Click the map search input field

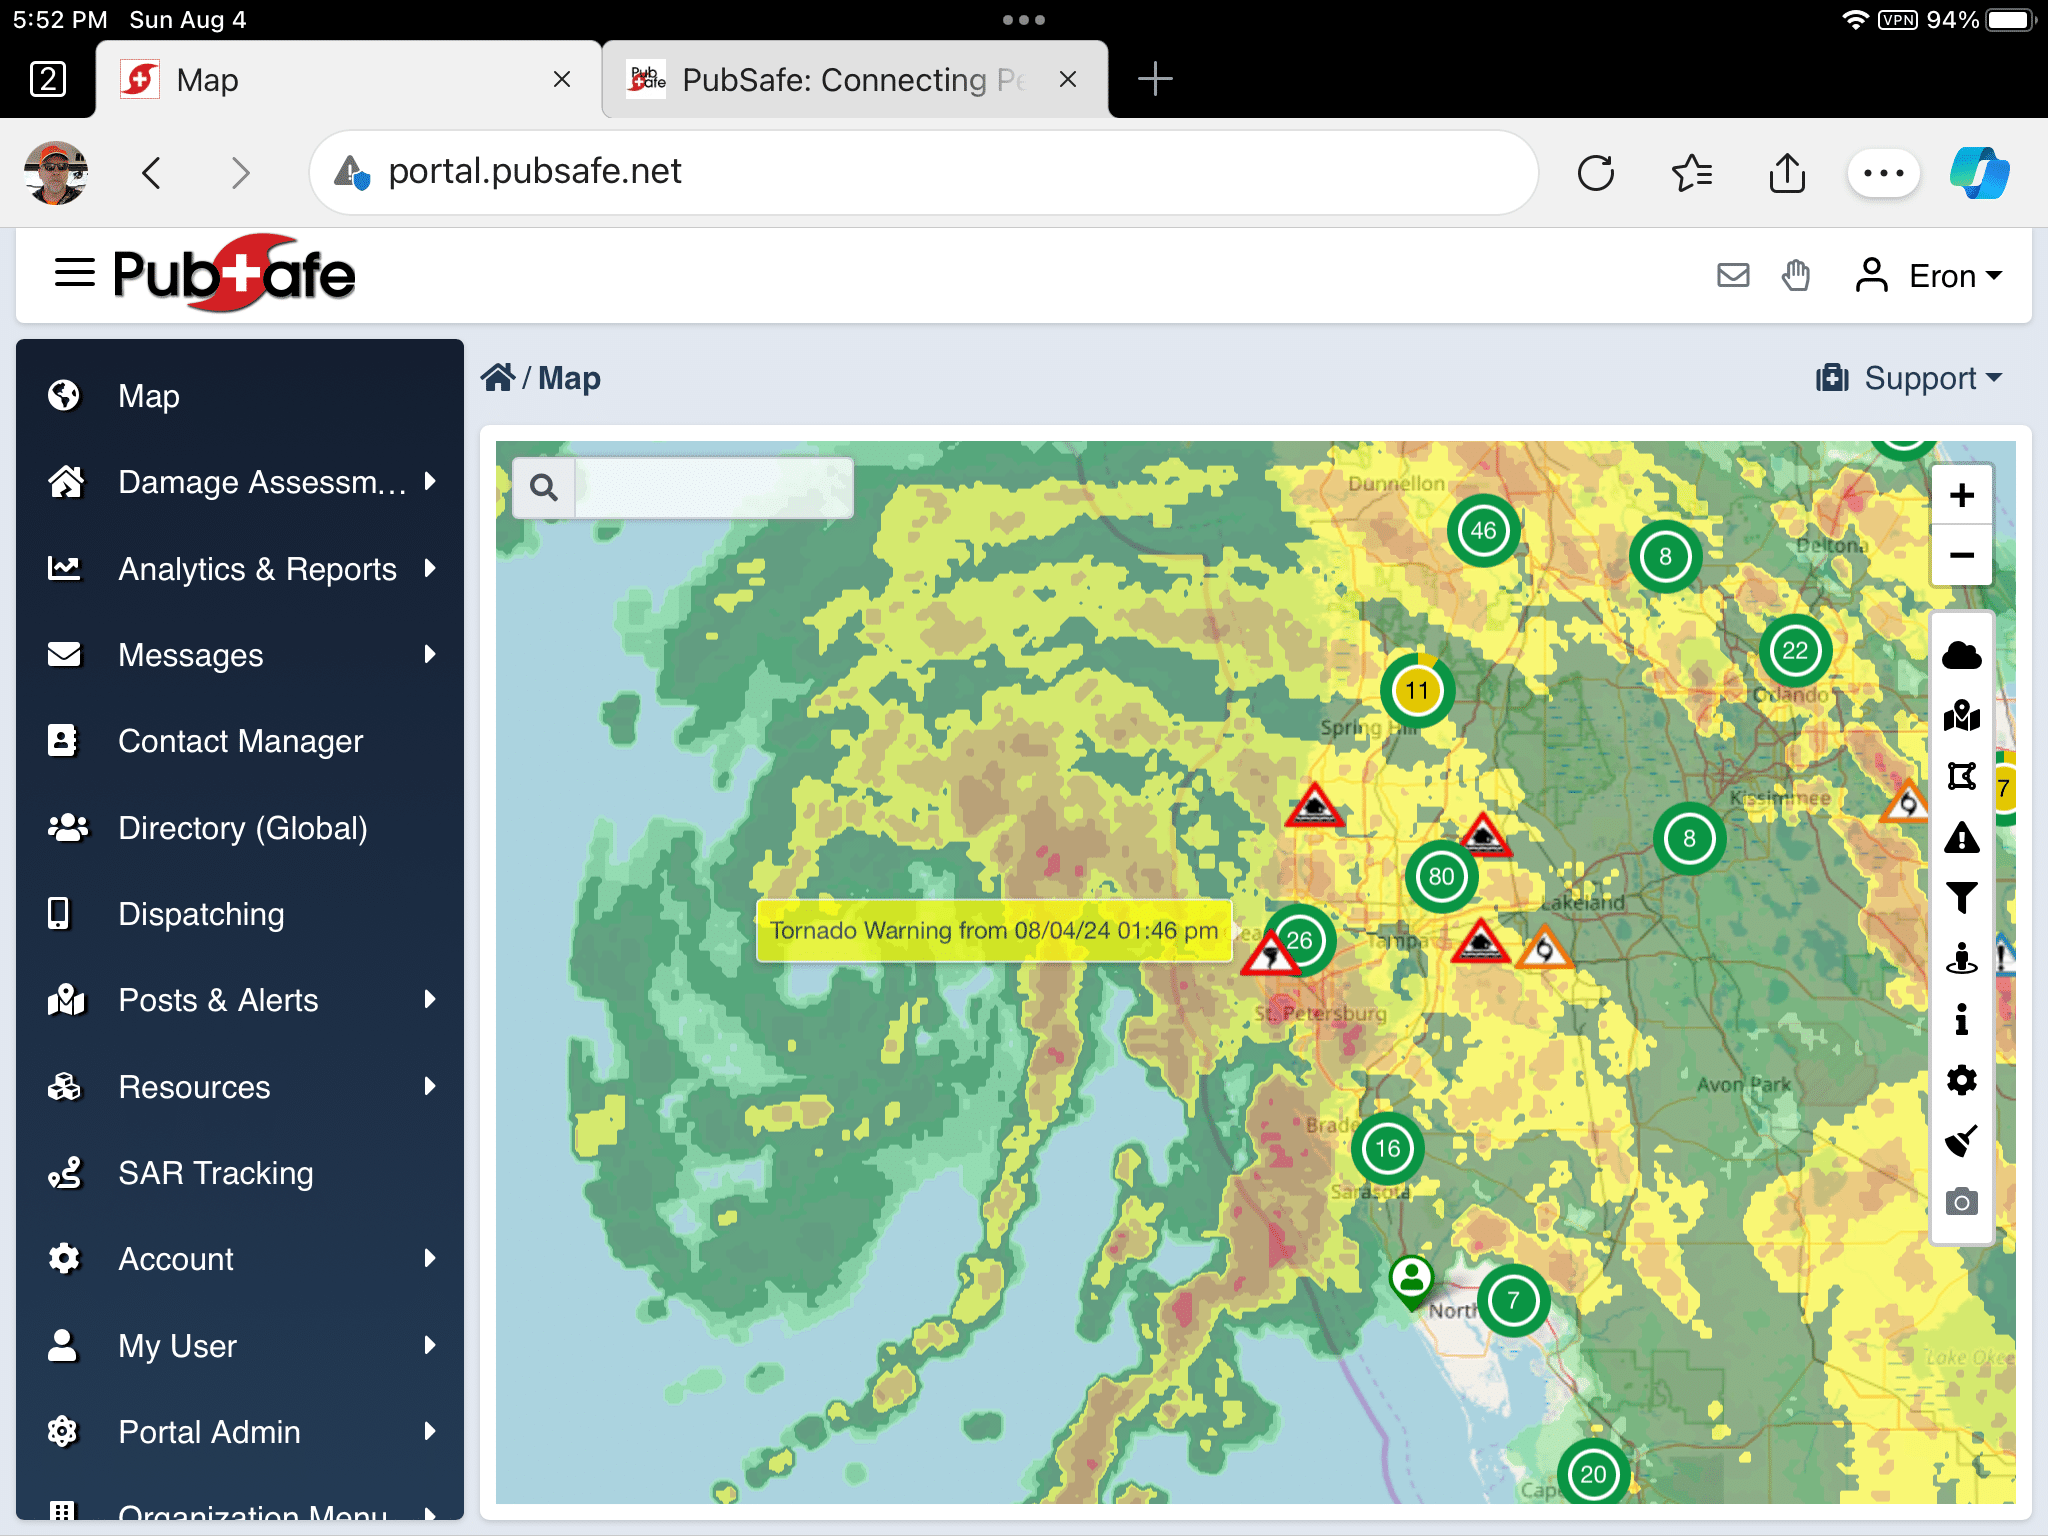coord(713,488)
